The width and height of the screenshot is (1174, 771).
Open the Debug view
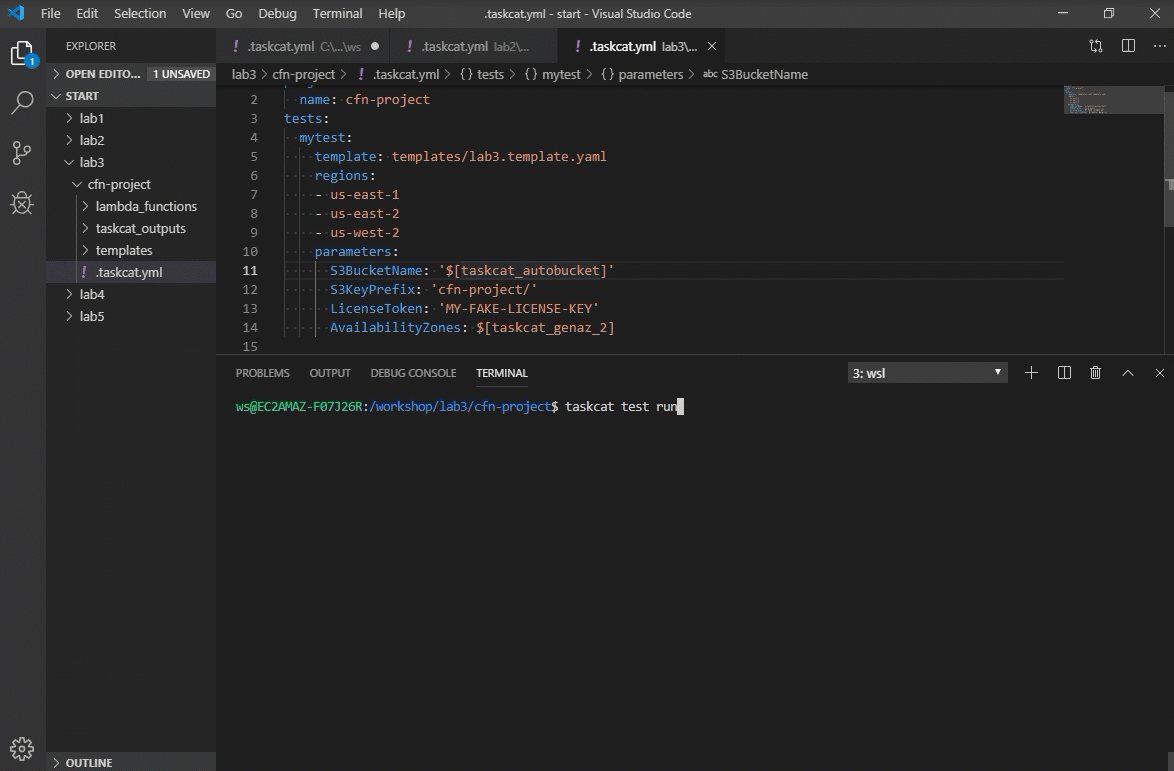coord(22,203)
